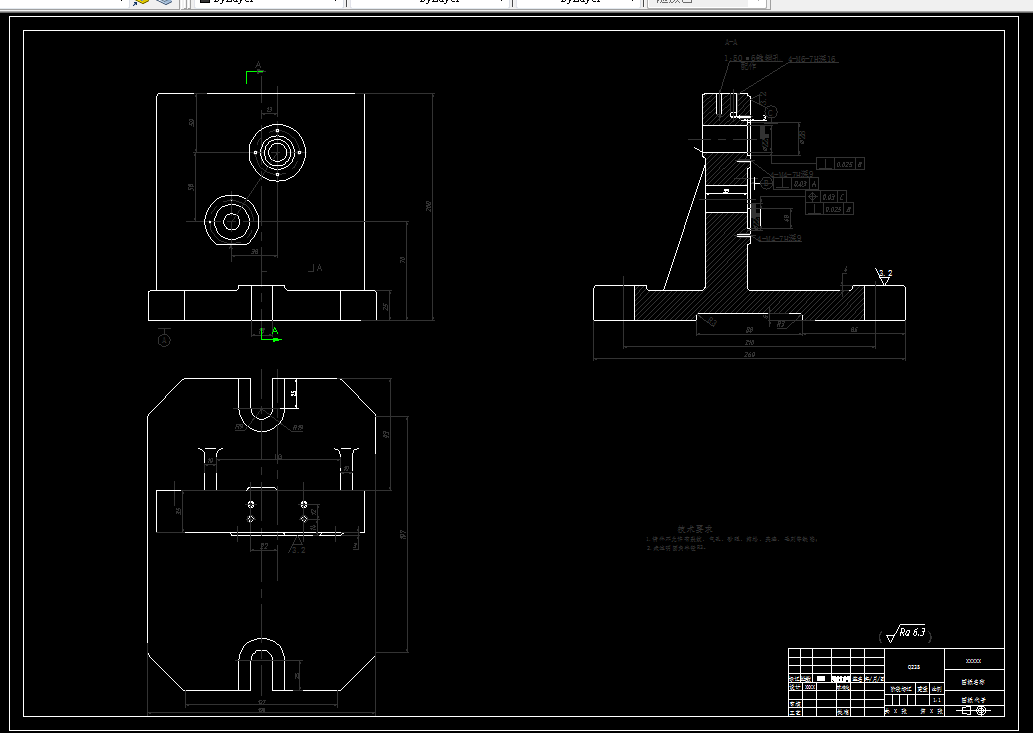The width and height of the screenshot is (1033, 733).
Task: Select the '58' vertical dimension between bores
Action: click(192, 187)
